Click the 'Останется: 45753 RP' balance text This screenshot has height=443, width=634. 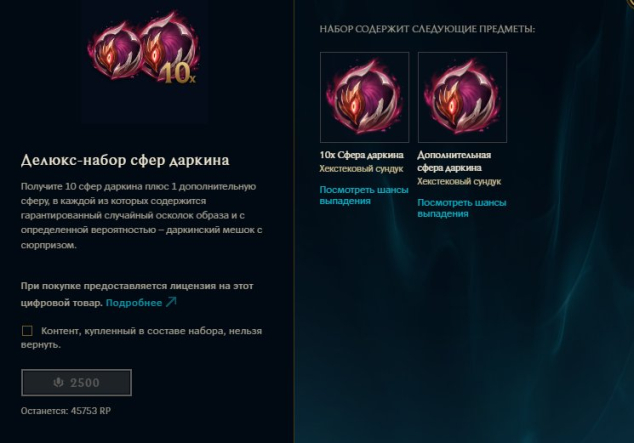click(x=66, y=411)
